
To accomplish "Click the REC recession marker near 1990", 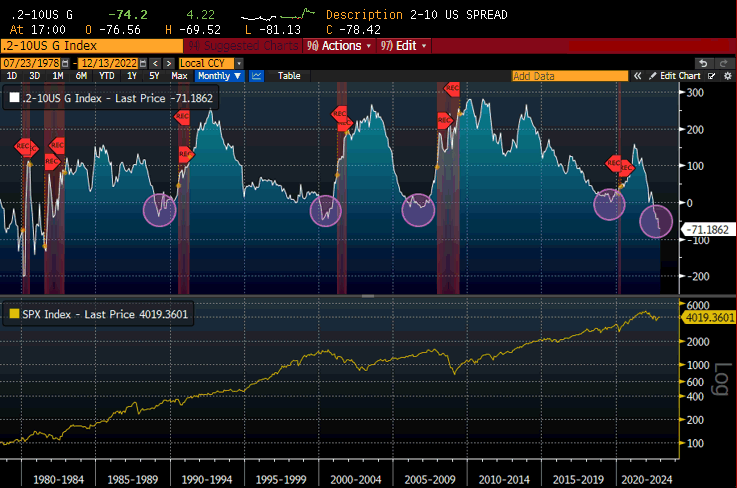I will 182,116.
